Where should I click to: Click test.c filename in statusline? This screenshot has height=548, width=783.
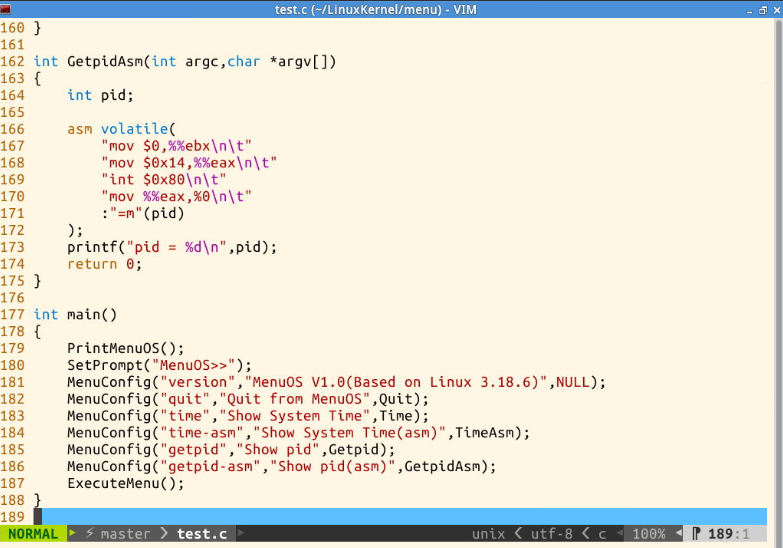[x=202, y=534]
